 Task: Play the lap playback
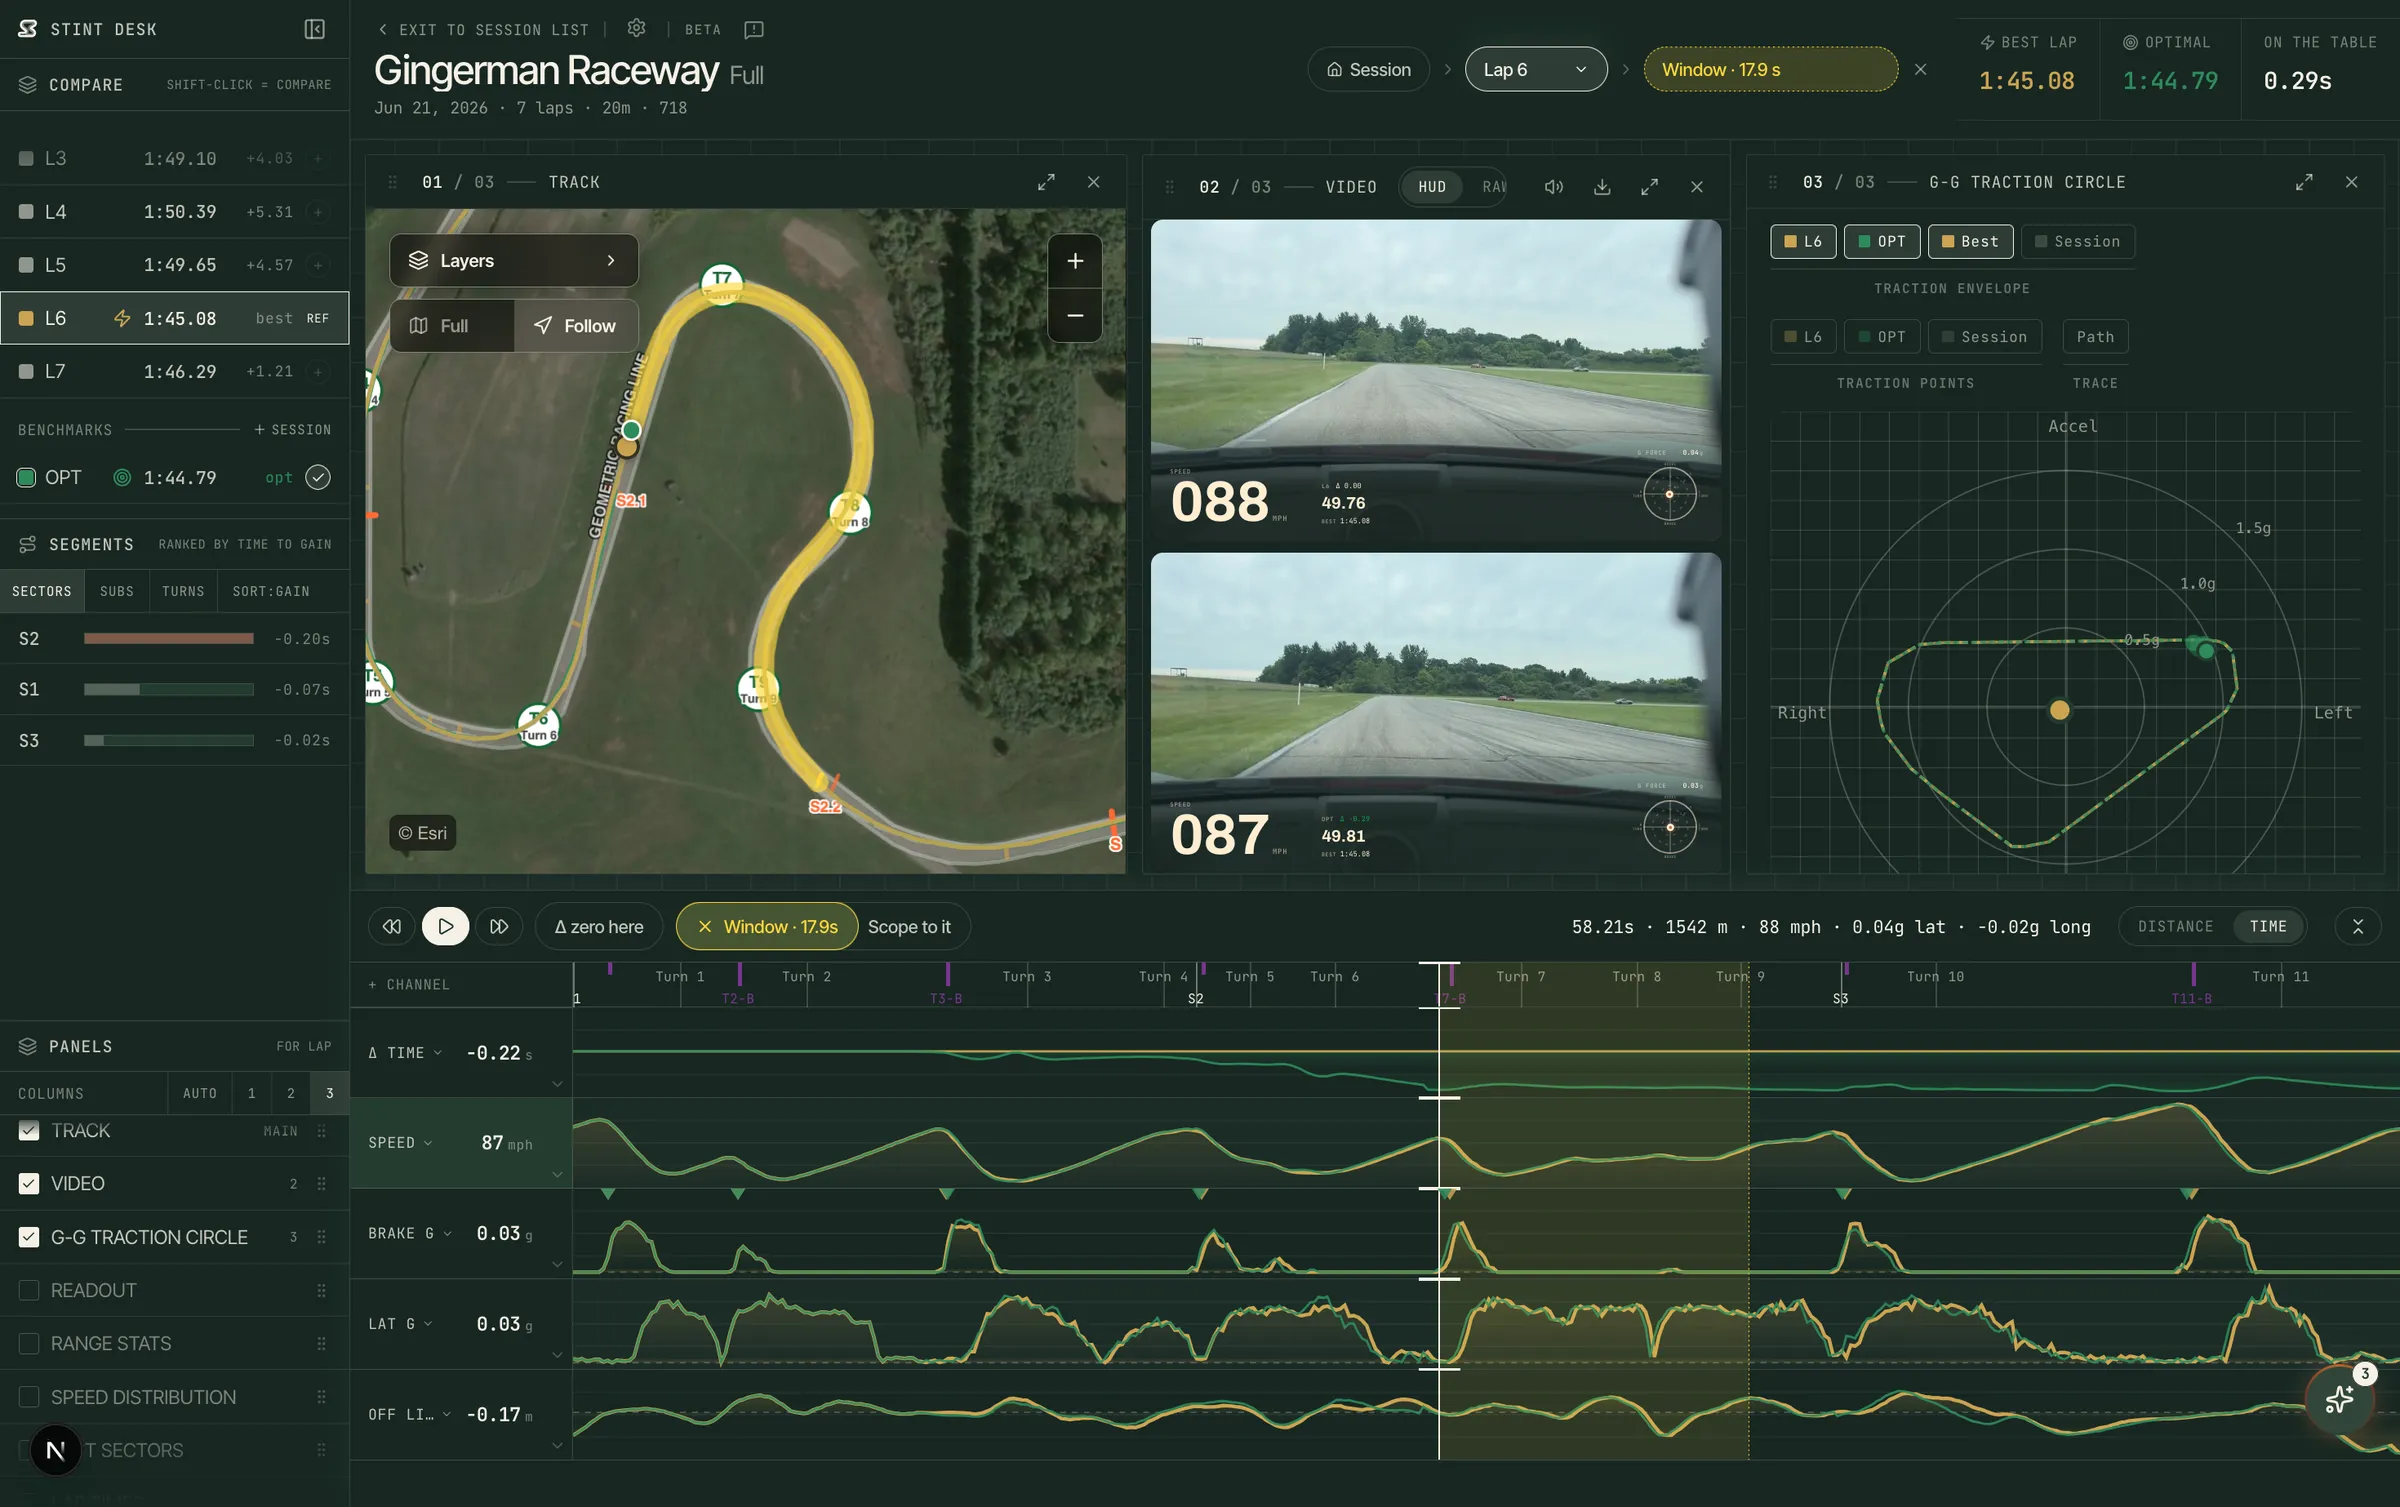[446, 926]
